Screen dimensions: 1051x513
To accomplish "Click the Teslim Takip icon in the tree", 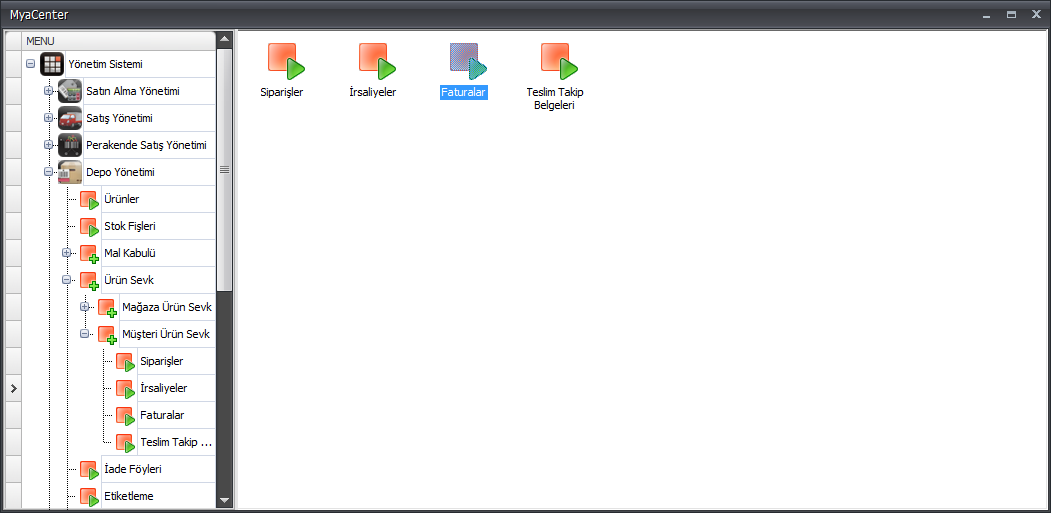I will pyautogui.click(x=125, y=443).
